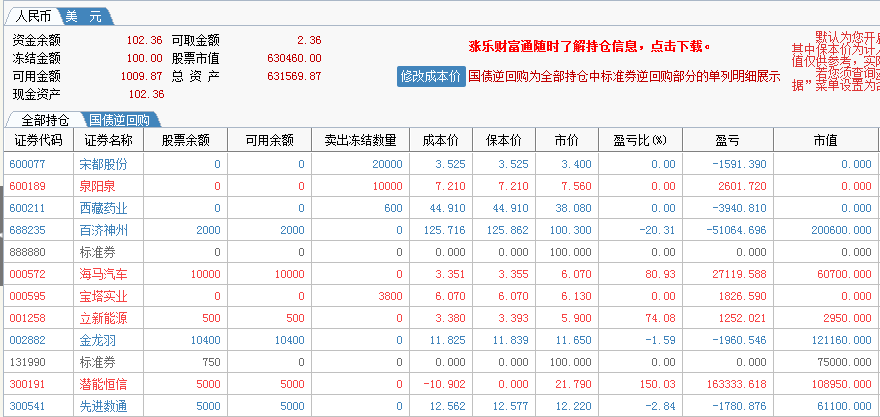Select stock code 000595
Screen dimensions: 880x417
click(x=28, y=296)
